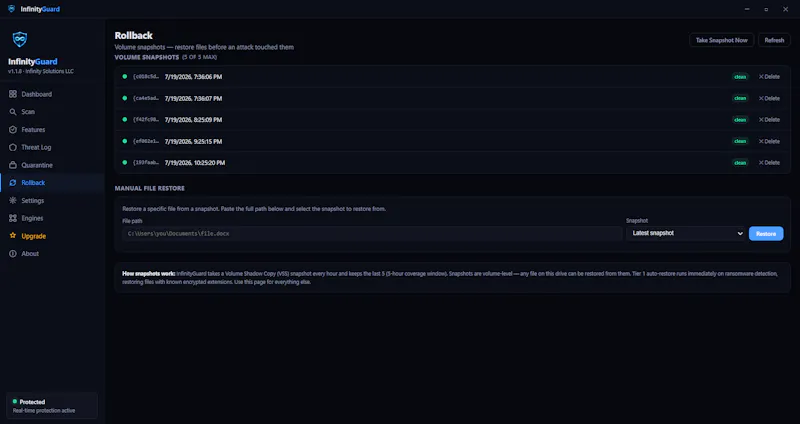Select the Quarantine lock icon
The height and width of the screenshot is (424, 800).
click(13, 165)
